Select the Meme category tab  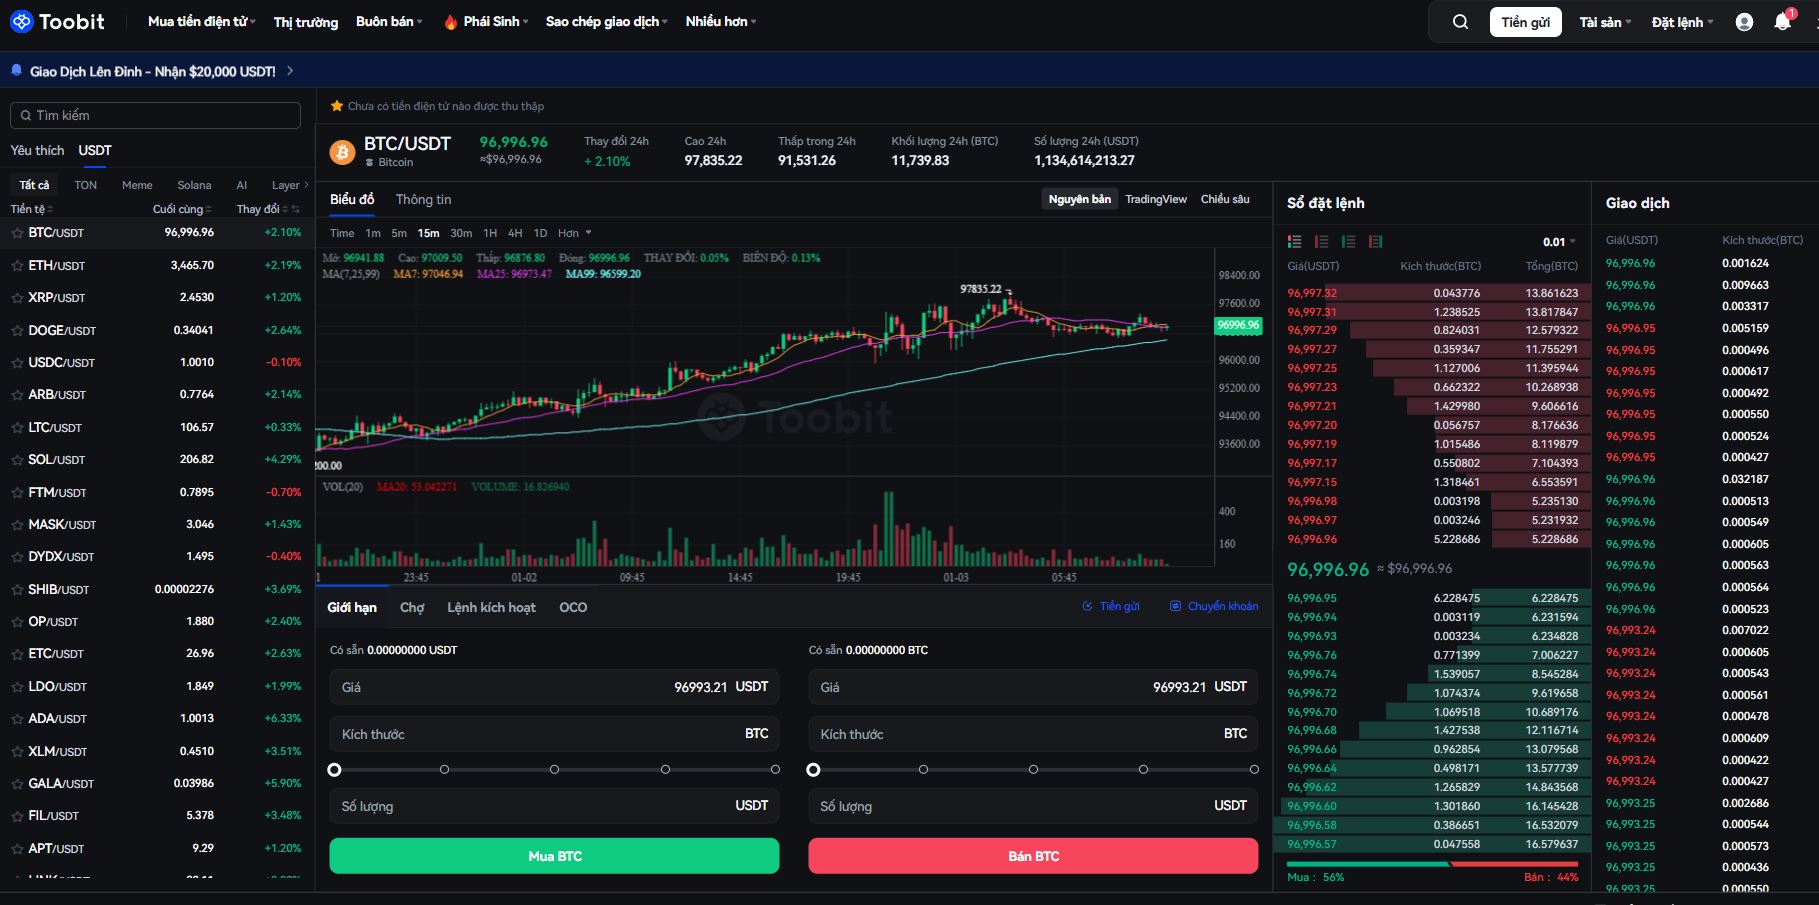[137, 185]
